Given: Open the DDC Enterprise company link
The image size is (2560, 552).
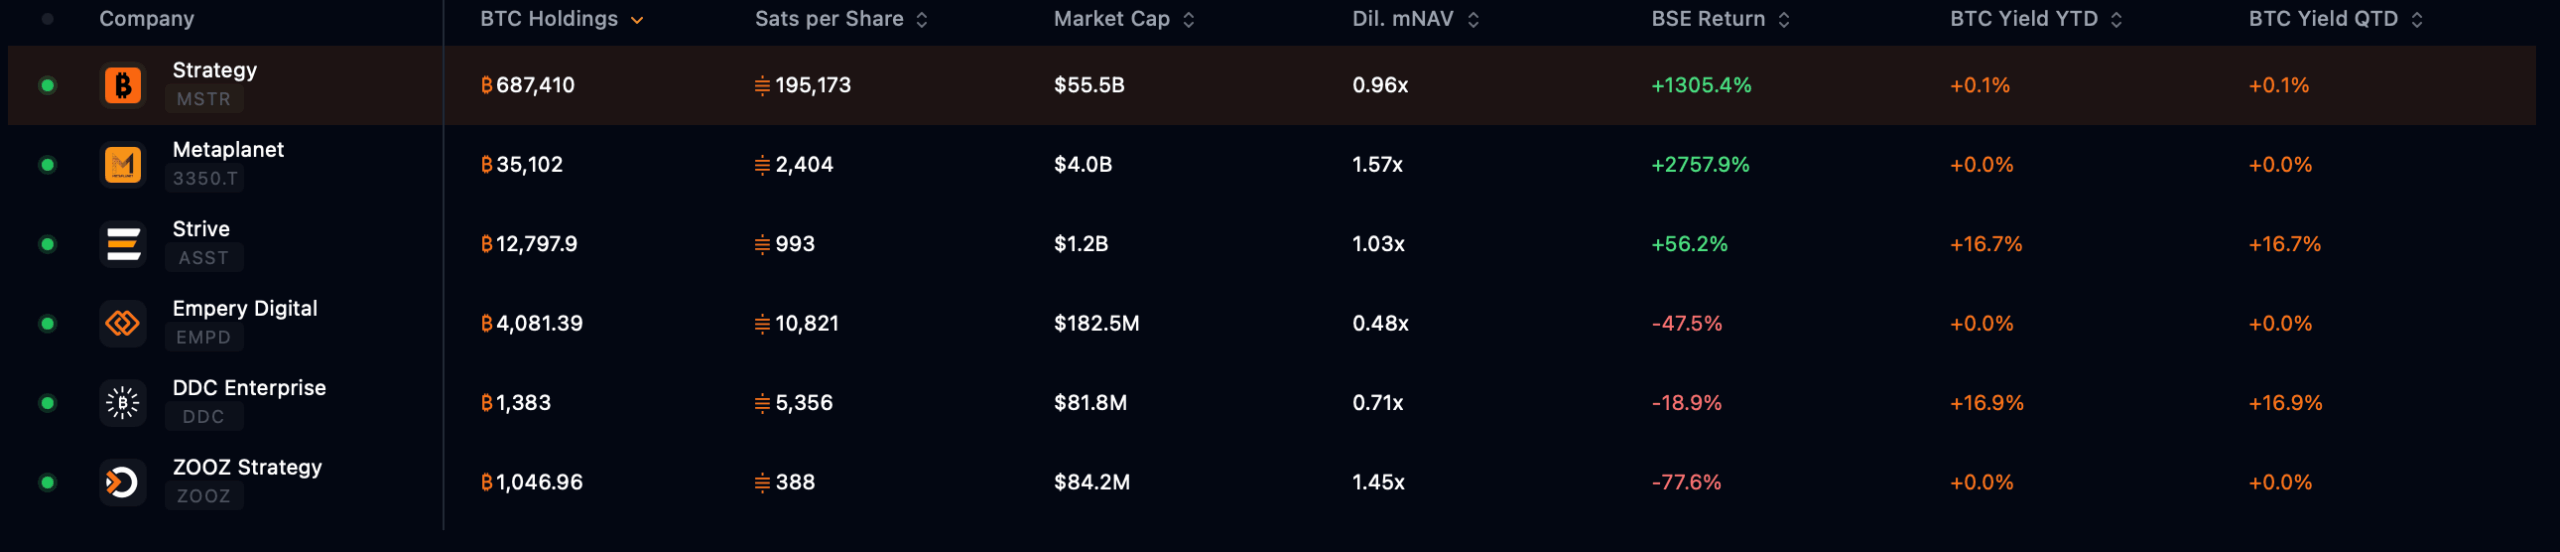Looking at the screenshot, I should tap(249, 388).
